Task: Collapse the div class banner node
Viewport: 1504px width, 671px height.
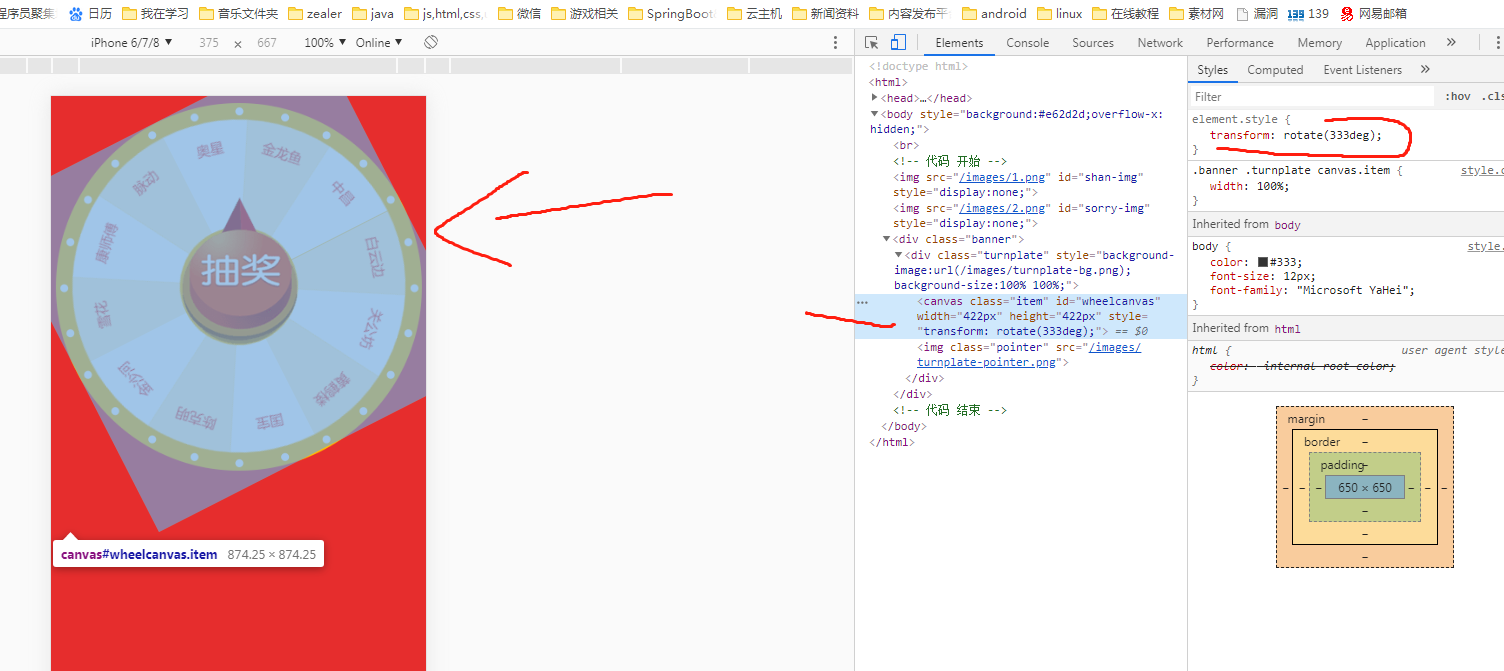Action: tap(887, 239)
